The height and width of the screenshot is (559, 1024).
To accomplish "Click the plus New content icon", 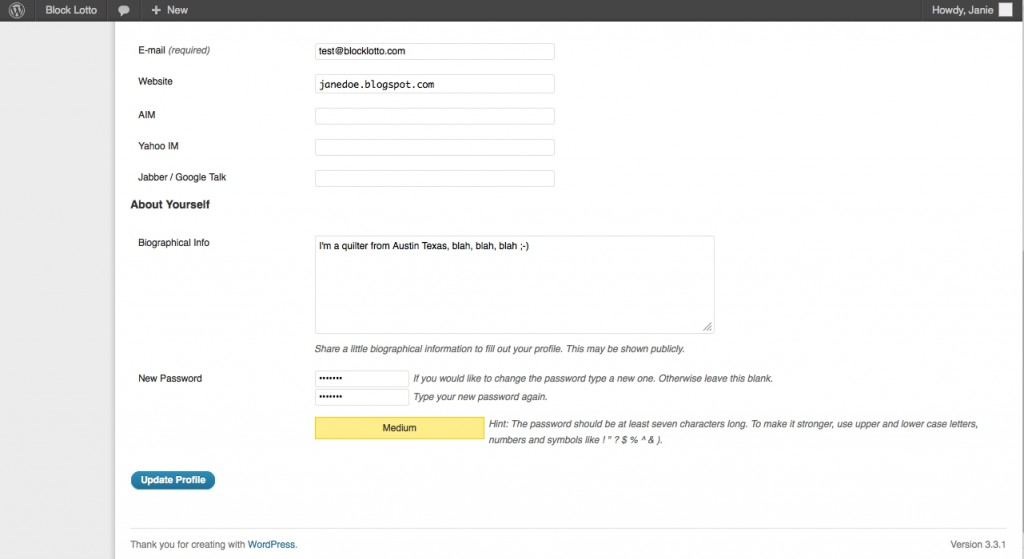I will [x=156, y=10].
